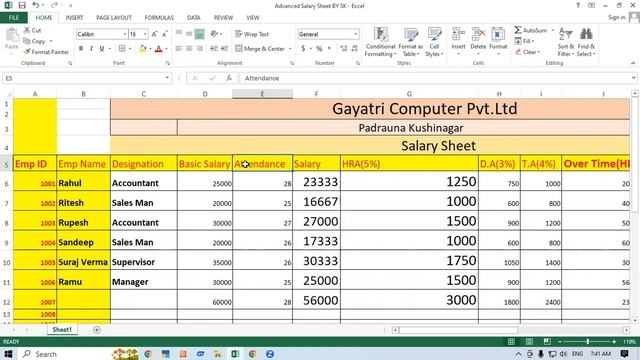Image resolution: width=640 pixels, height=360 pixels.
Task: Open the Windows Start menu
Action: (8, 354)
